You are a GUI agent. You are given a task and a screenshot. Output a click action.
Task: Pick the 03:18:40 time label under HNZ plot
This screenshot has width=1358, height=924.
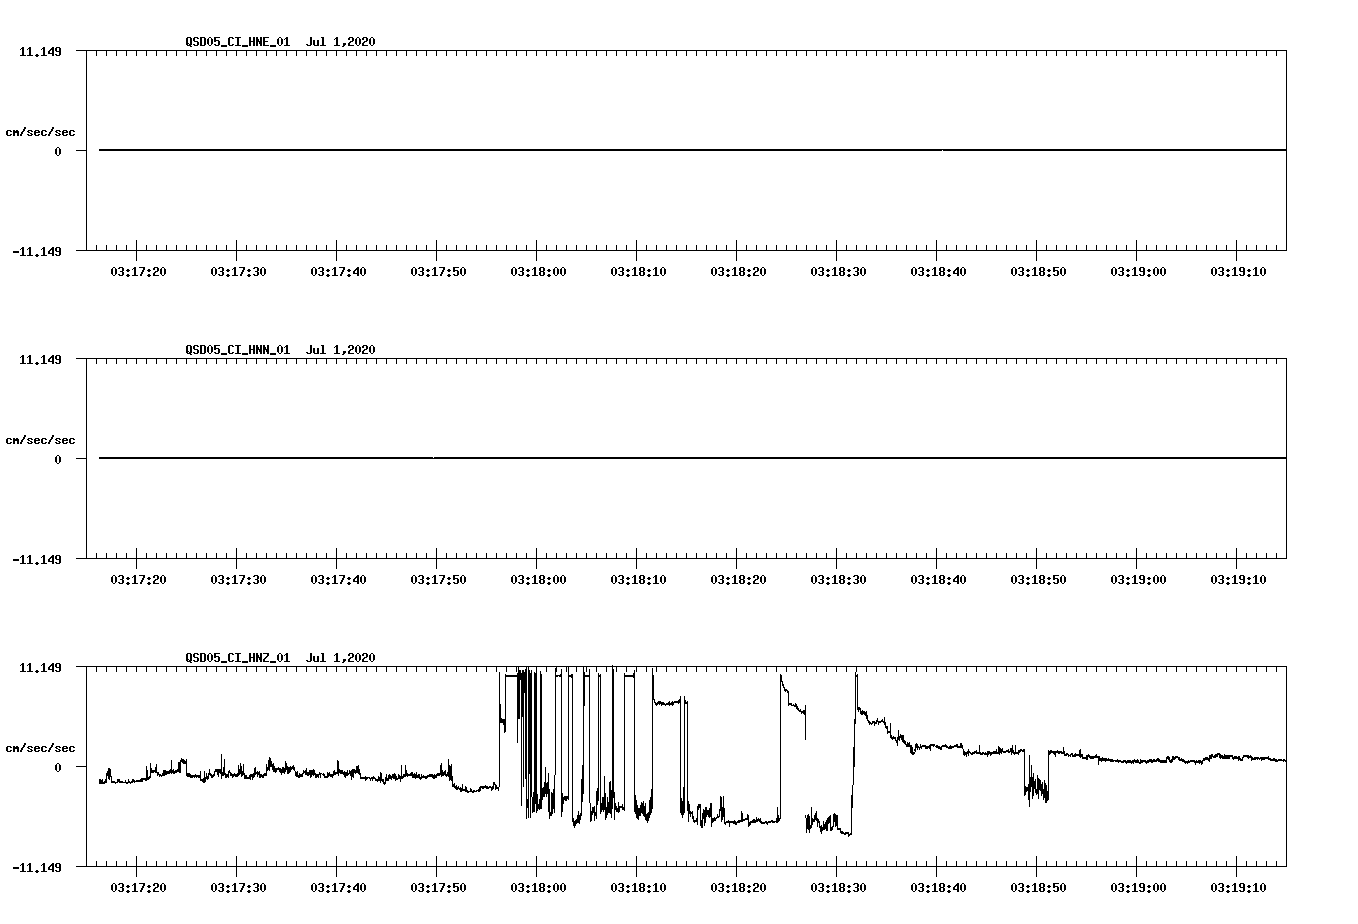pos(938,888)
